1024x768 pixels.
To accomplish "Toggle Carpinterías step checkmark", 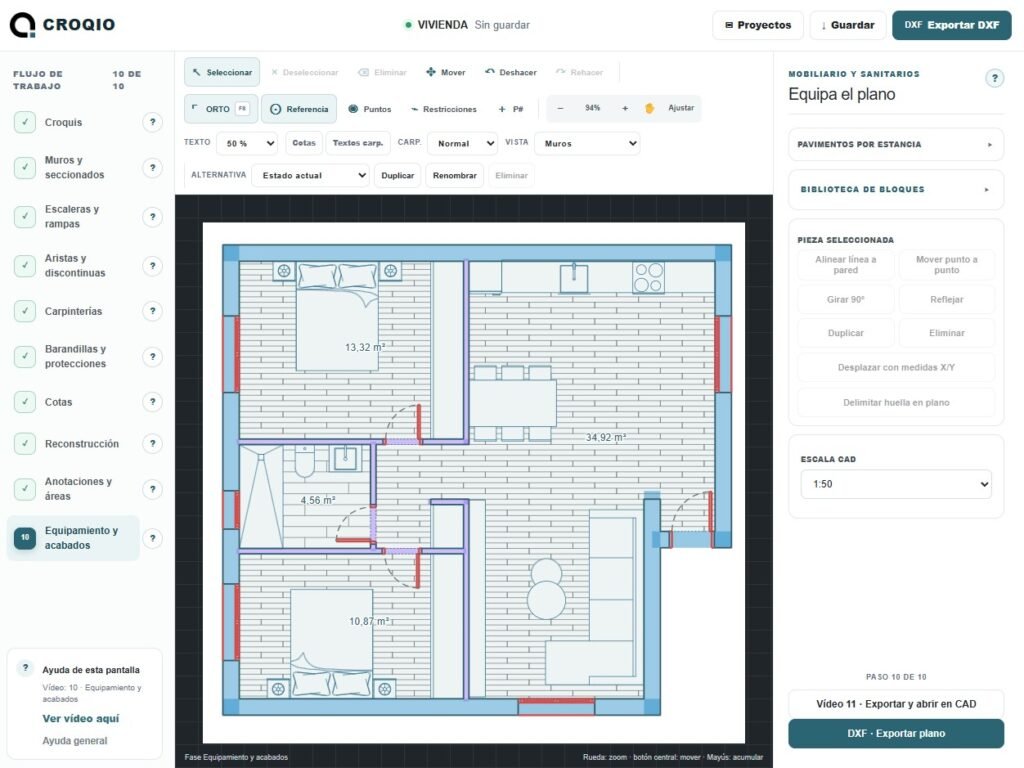I will coord(25,311).
